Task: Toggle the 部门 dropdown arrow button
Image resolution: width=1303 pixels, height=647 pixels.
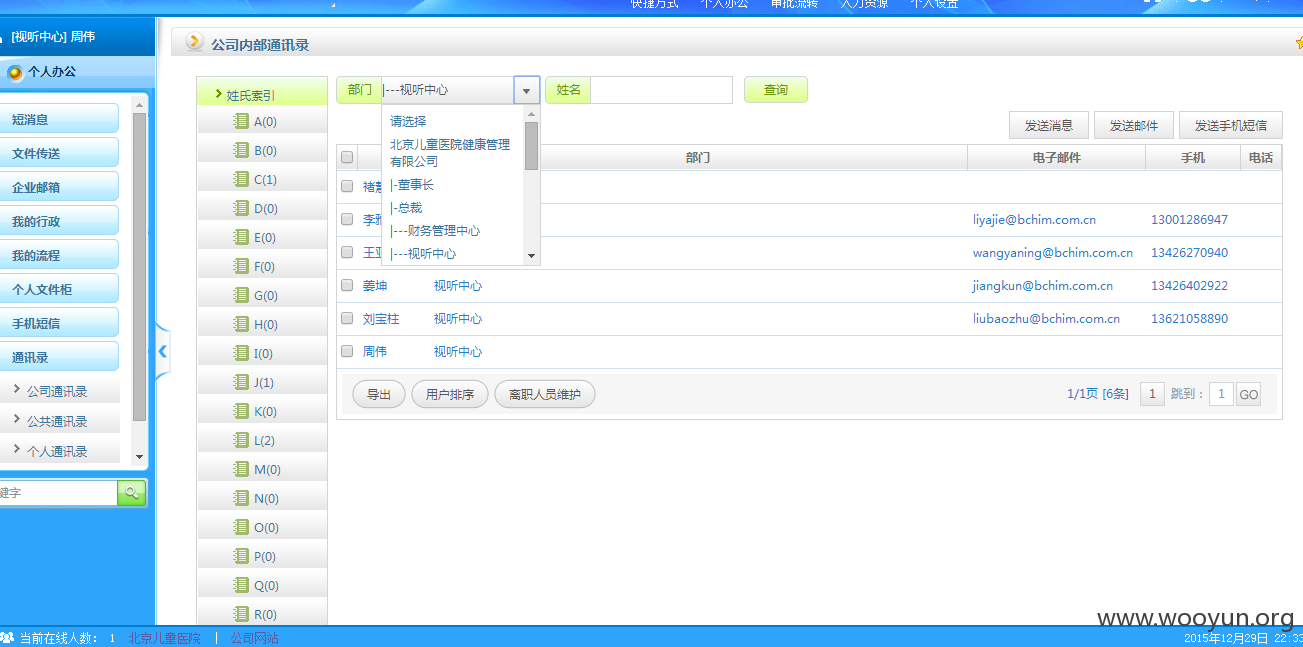Action: click(x=527, y=90)
